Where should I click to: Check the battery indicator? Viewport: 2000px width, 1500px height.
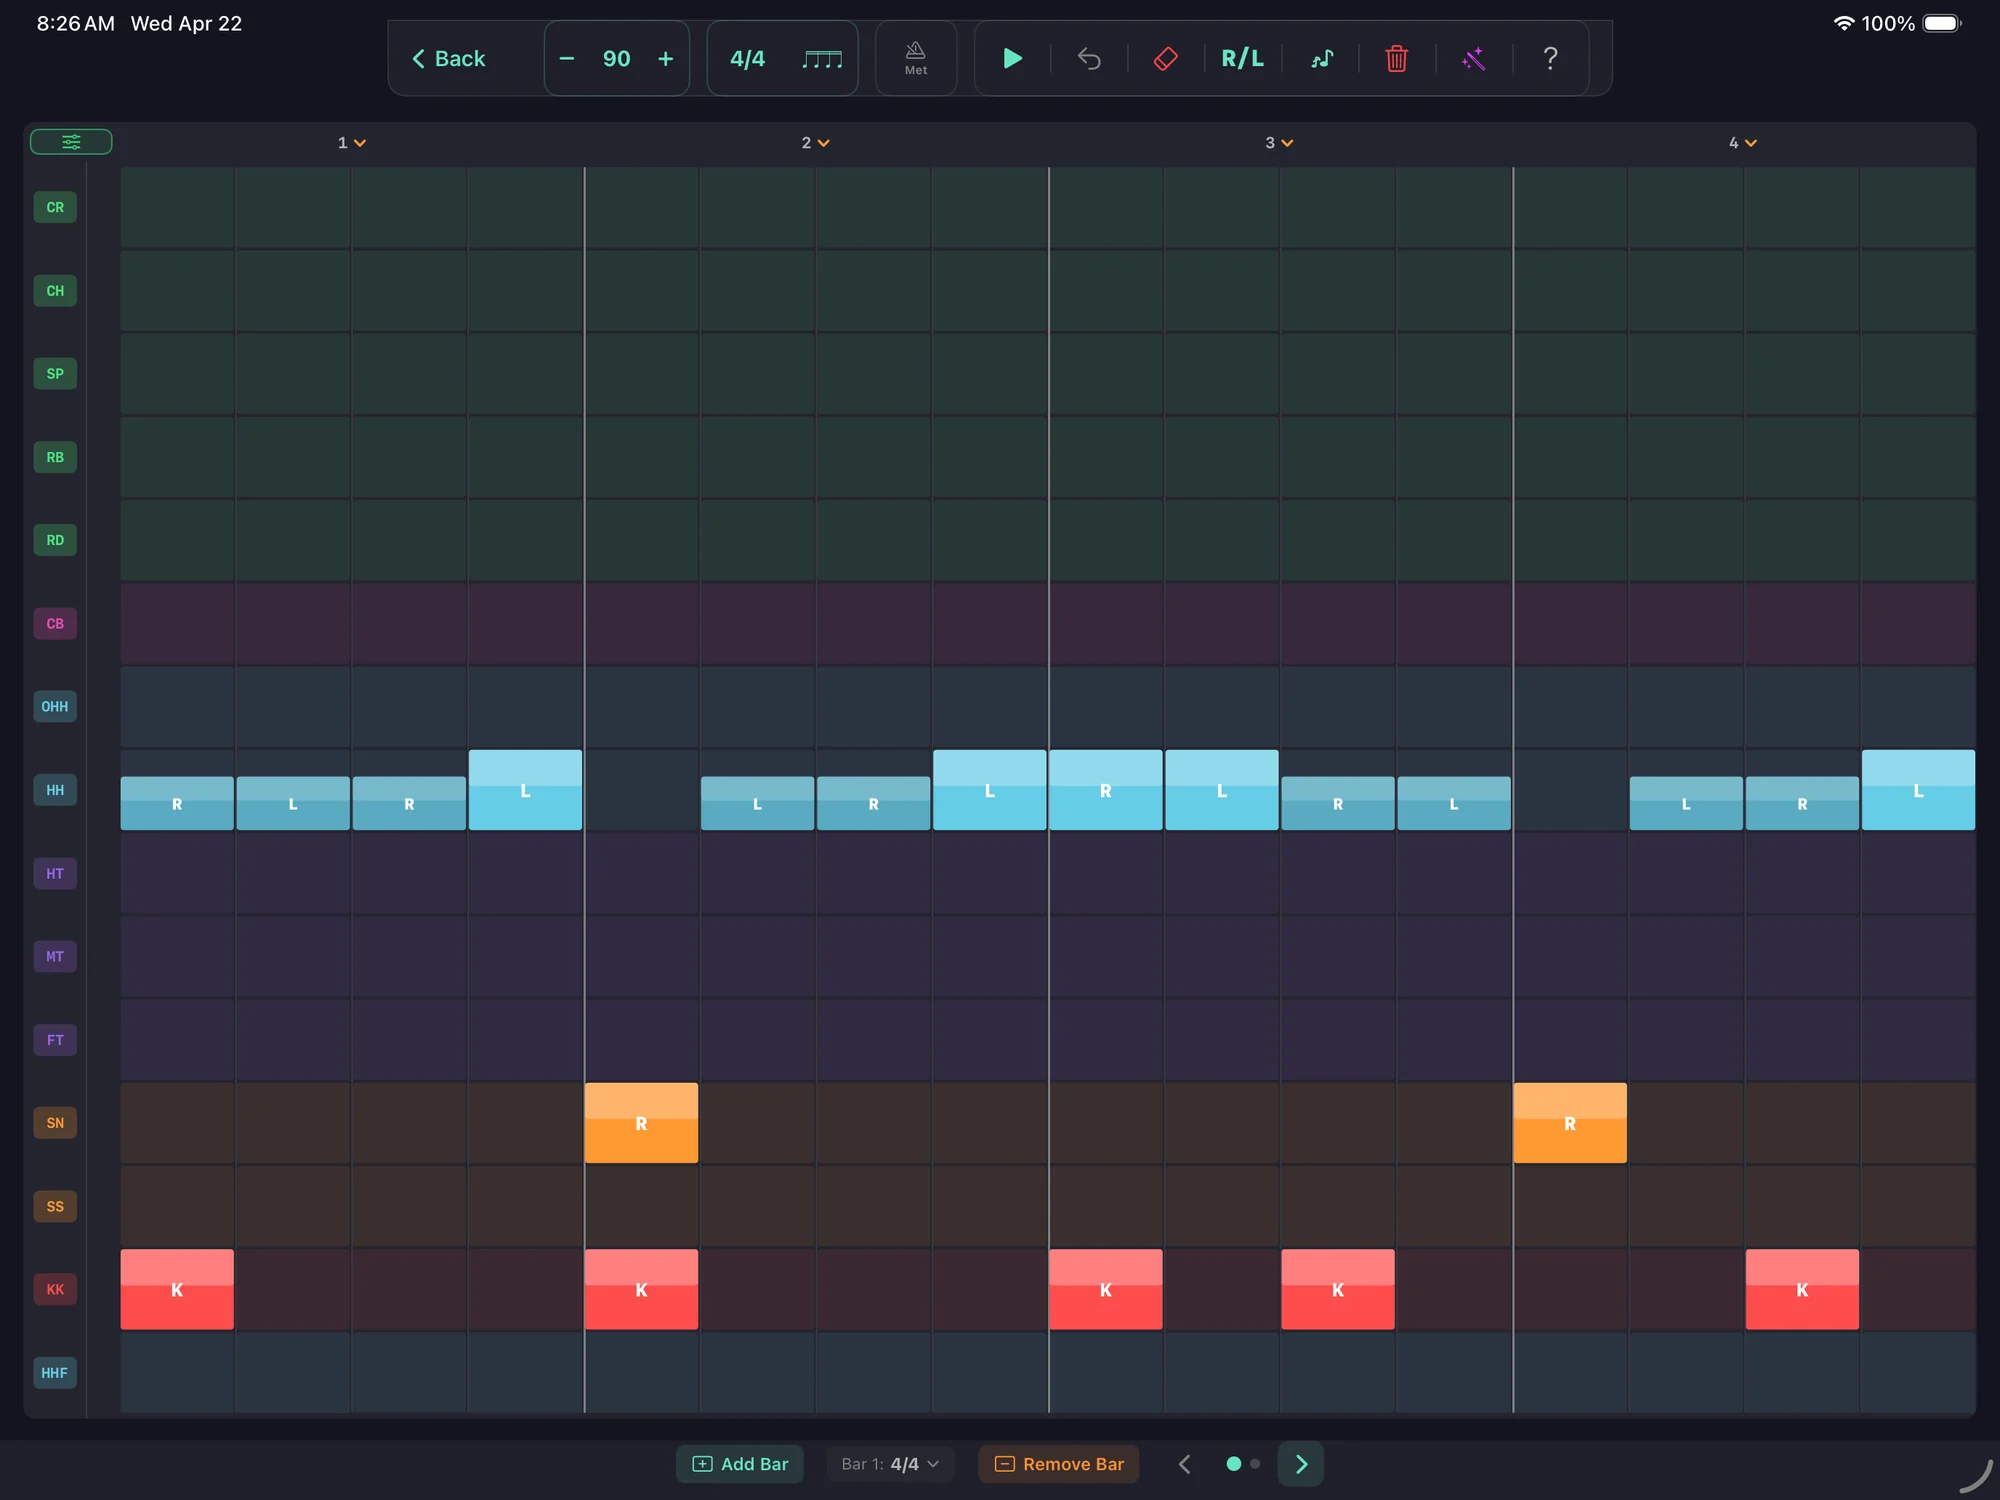pos(1942,23)
